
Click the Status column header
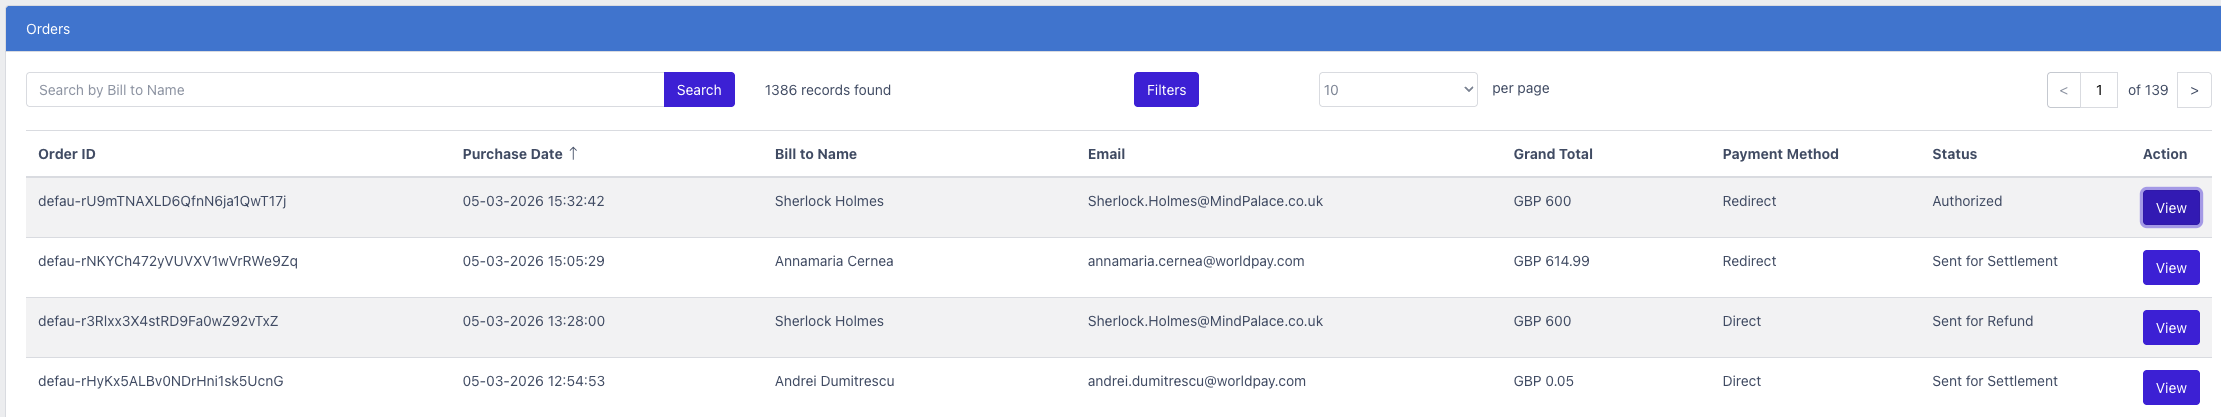1954,154
